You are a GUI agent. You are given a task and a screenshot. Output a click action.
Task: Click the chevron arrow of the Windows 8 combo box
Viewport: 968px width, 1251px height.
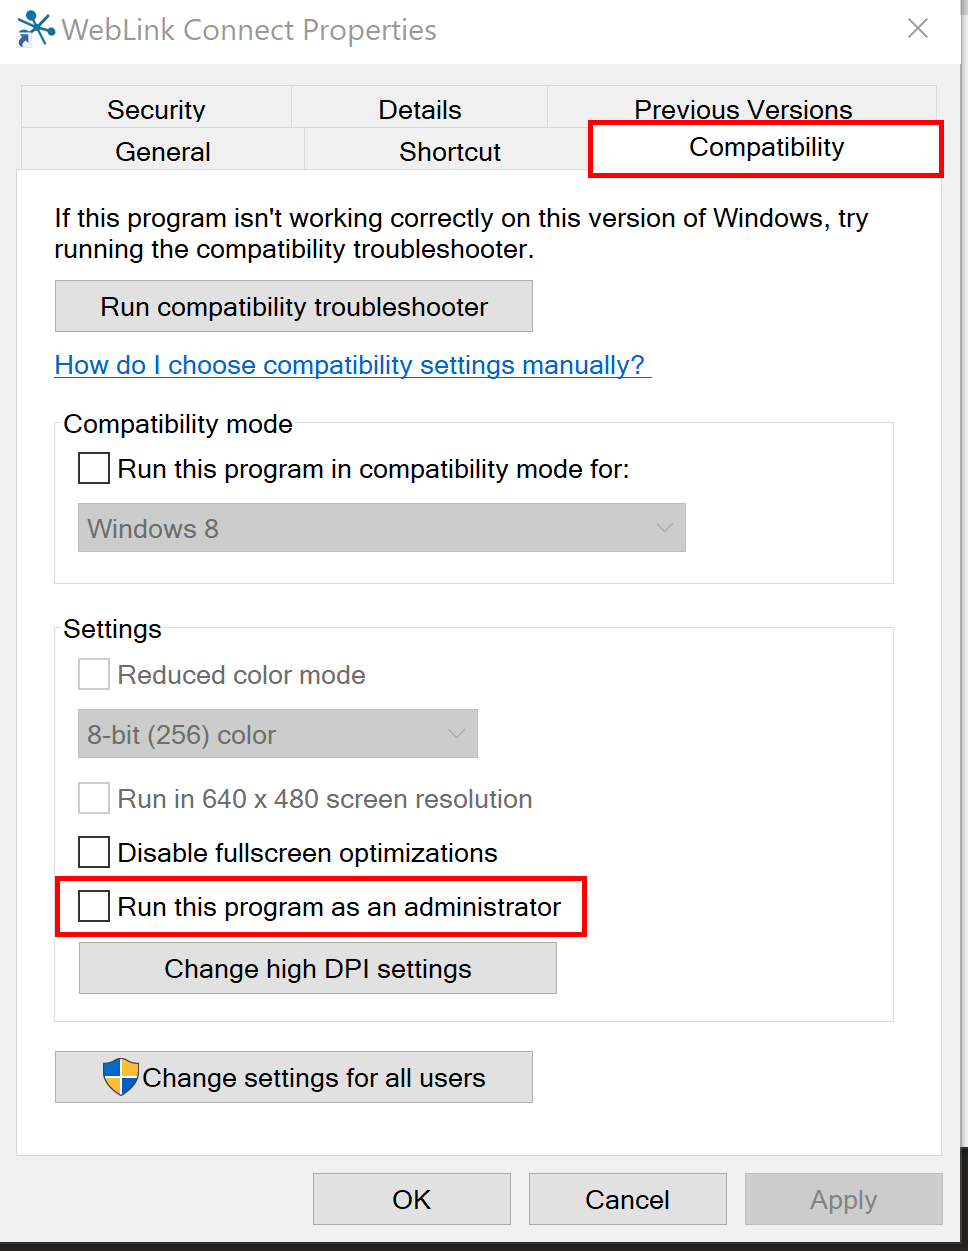click(664, 528)
